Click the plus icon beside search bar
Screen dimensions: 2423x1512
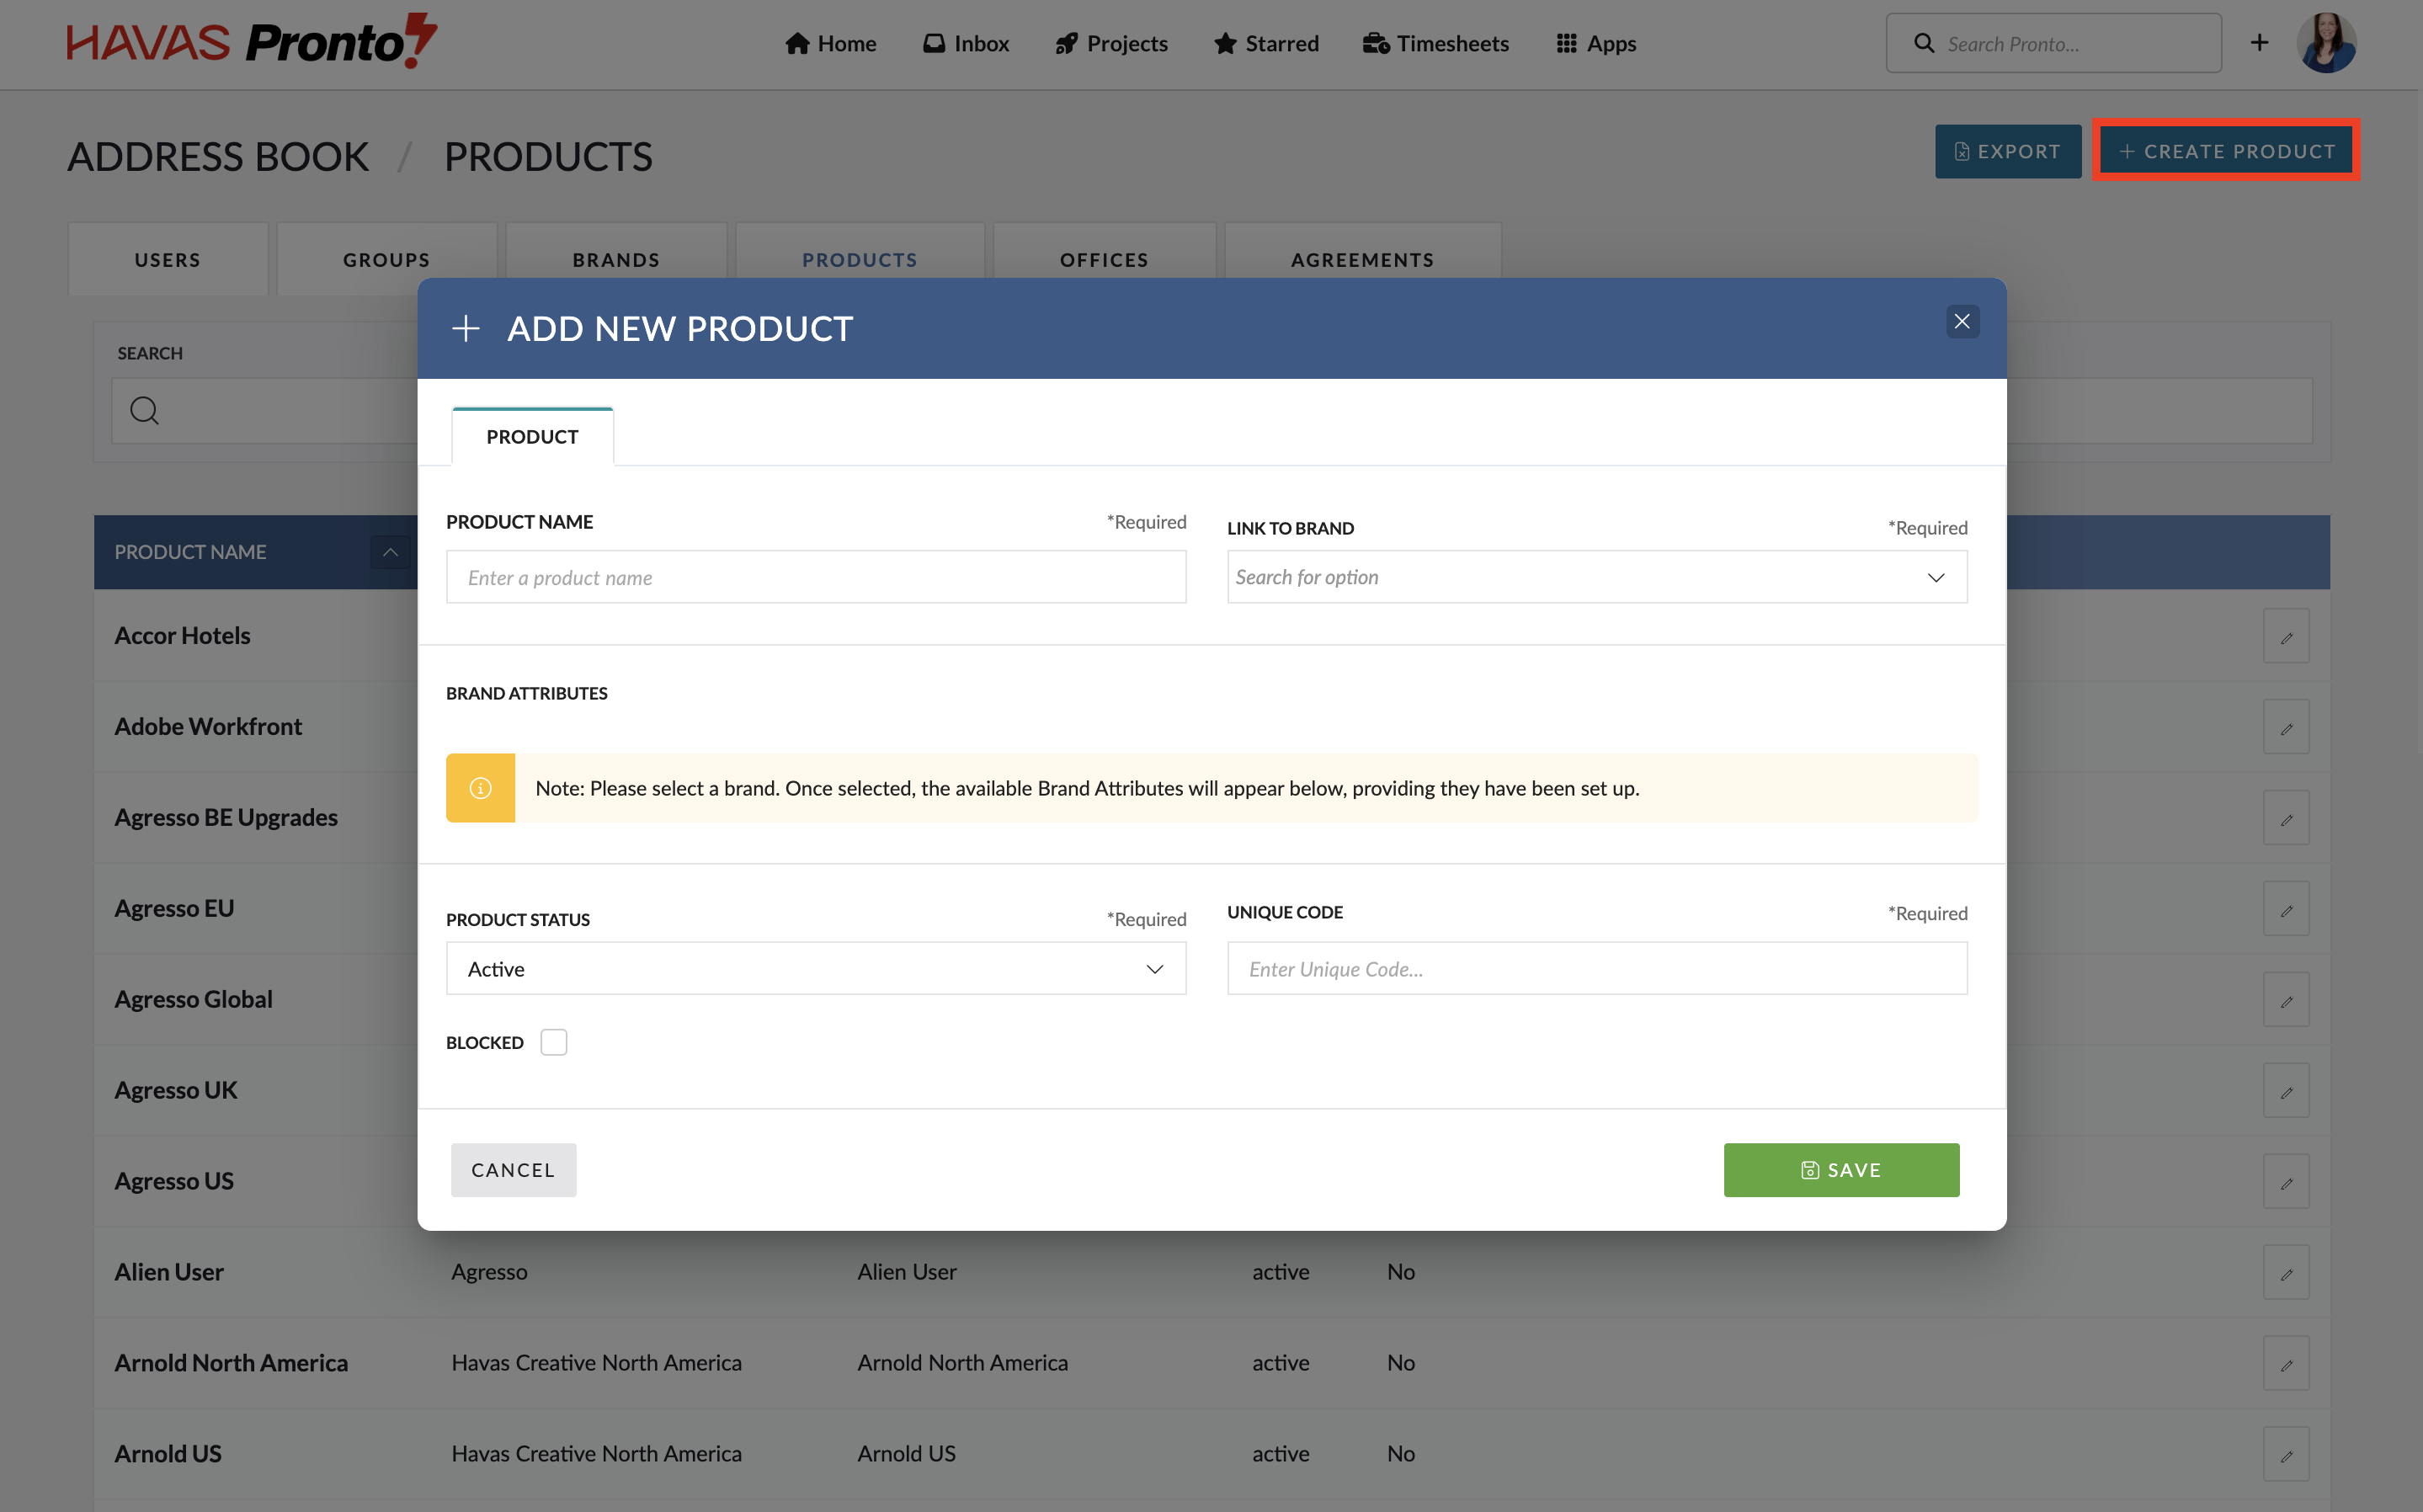pyautogui.click(x=2259, y=42)
